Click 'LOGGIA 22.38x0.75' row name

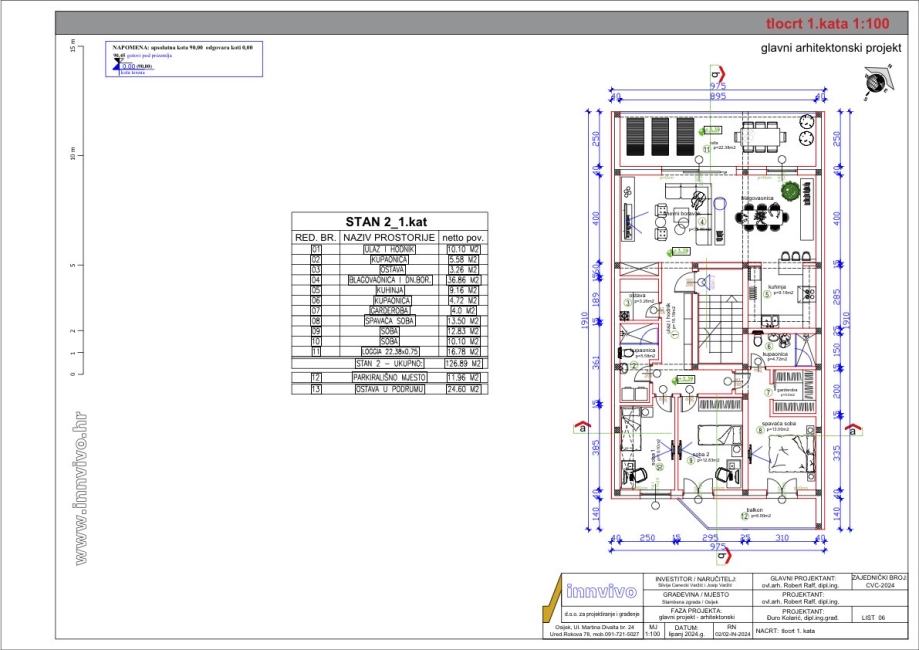point(390,352)
